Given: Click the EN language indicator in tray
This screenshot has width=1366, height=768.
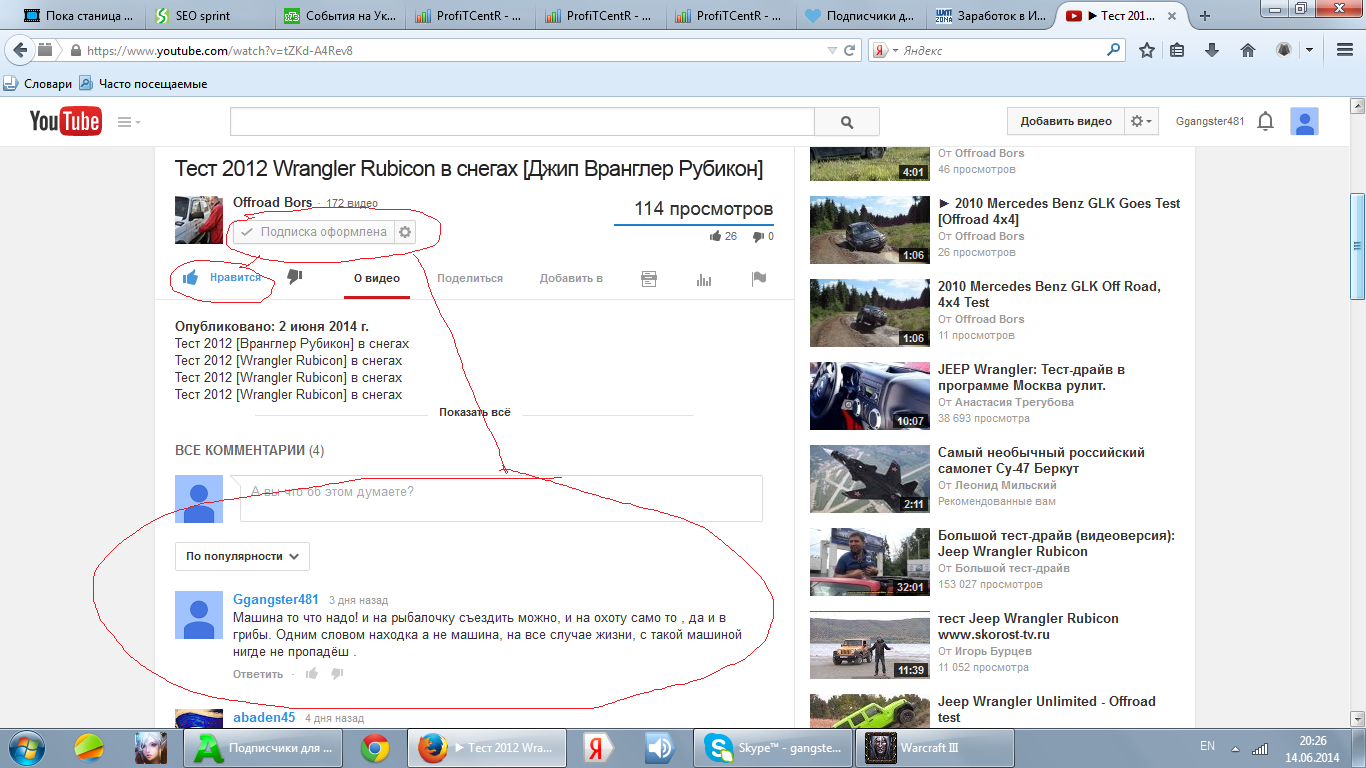Looking at the screenshot, I should (1207, 746).
